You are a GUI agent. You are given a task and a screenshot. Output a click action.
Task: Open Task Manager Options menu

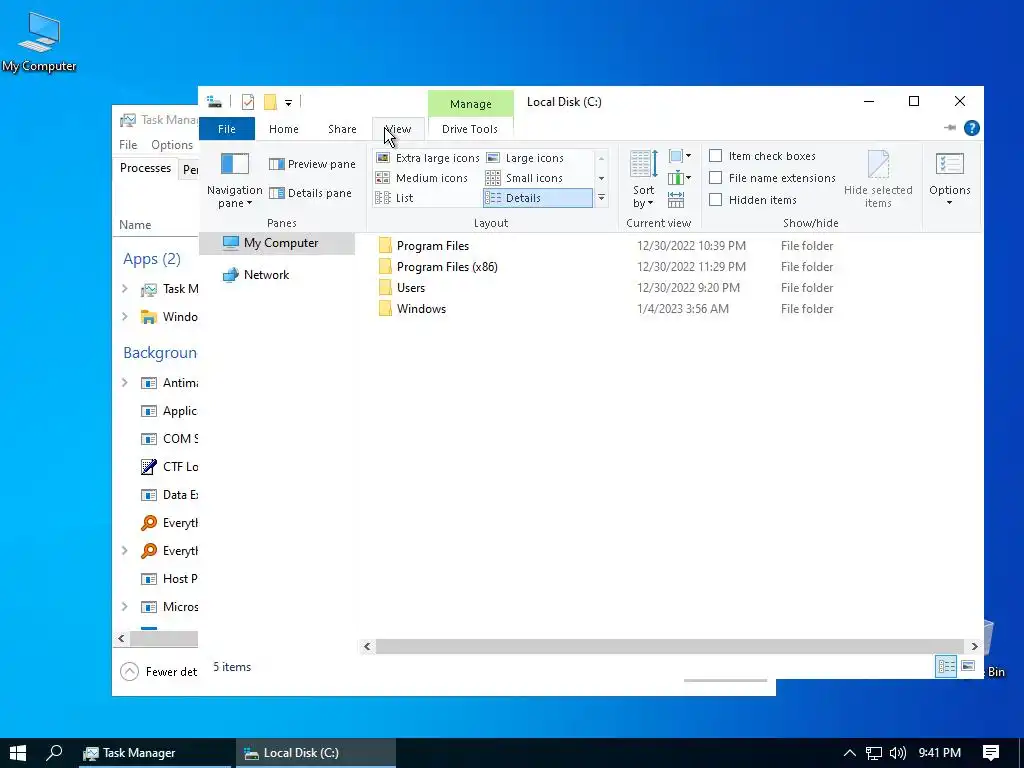[x=172, y=145]
